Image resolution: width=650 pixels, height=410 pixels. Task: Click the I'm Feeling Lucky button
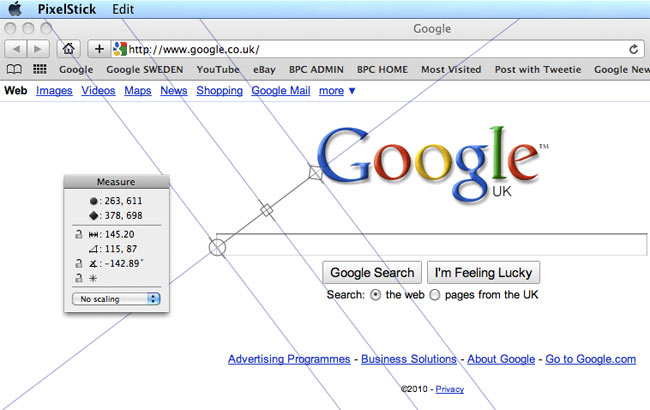click(483, 272)
